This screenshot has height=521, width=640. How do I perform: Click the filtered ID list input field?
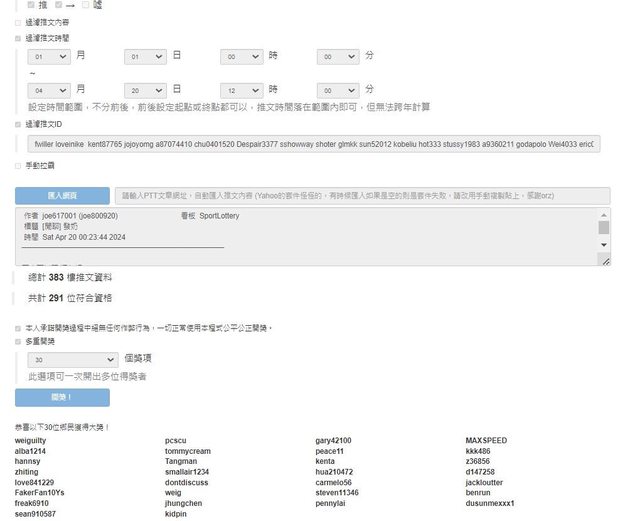[x=313, y=144]
